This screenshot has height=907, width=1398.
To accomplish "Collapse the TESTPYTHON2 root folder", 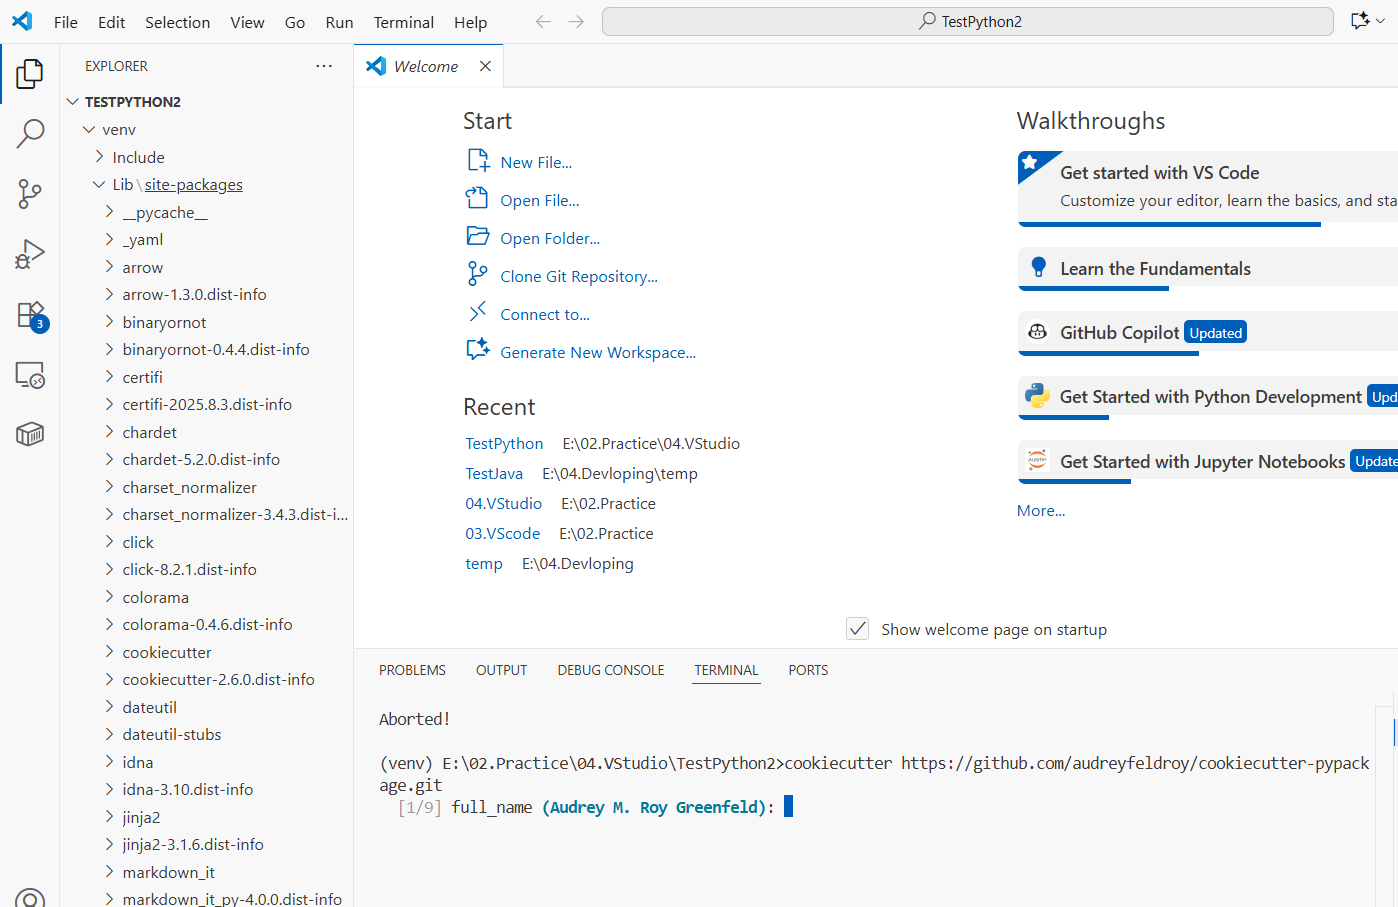I will 73,102.
